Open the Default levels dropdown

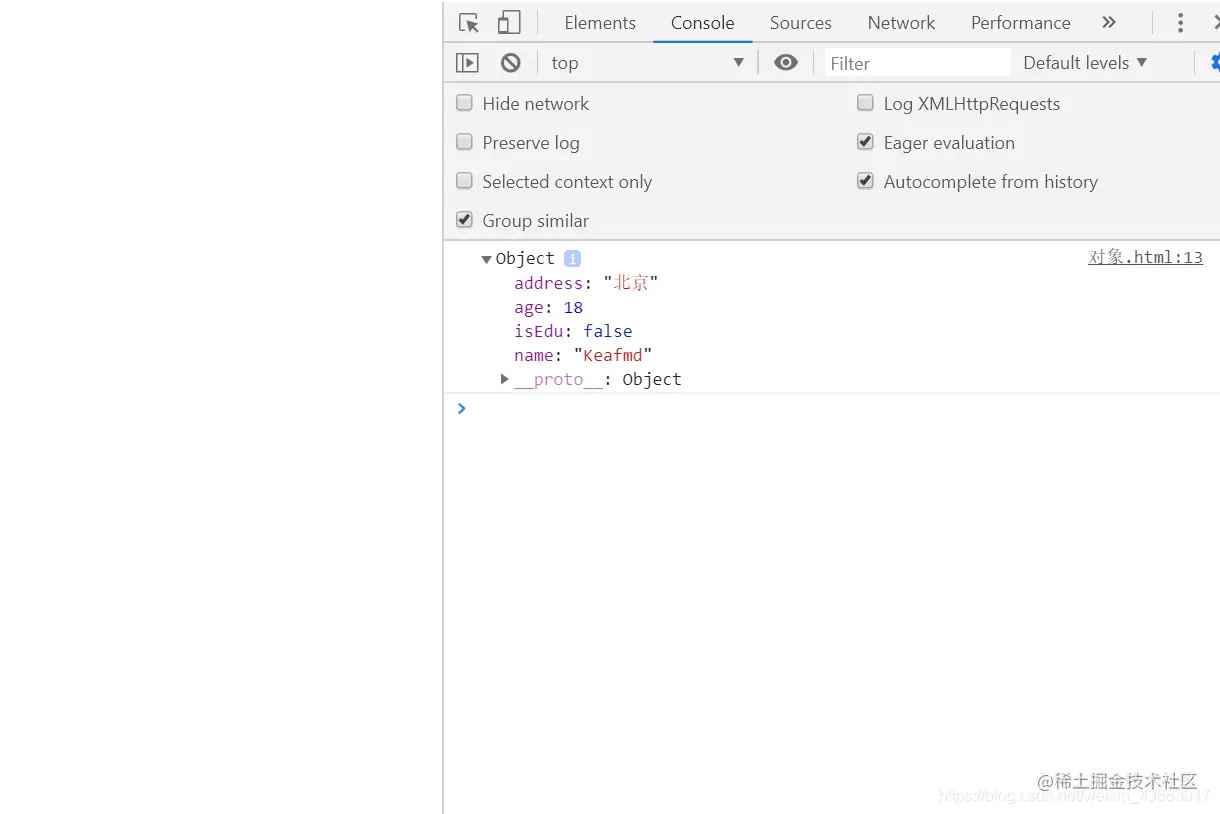point(1085,63)
